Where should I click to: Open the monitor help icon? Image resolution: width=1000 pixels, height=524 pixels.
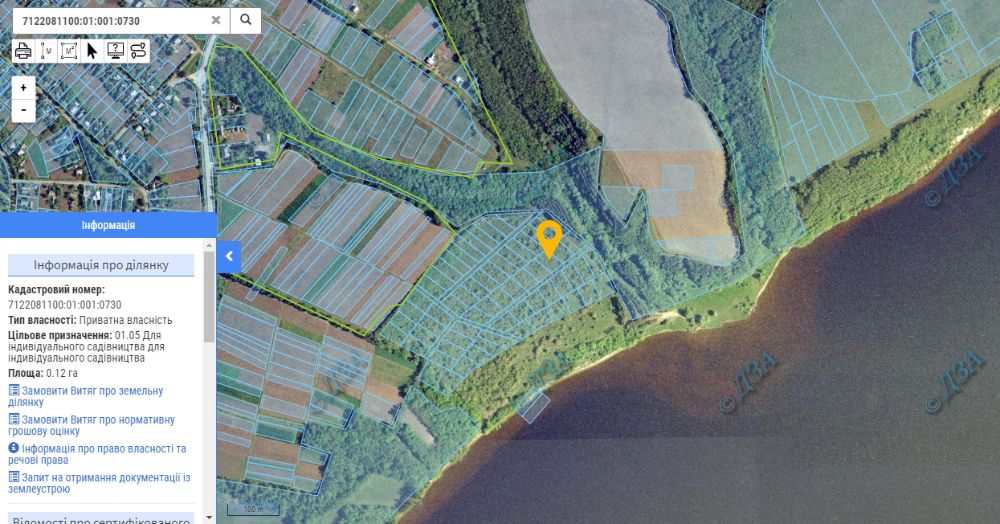coord(115,51)
